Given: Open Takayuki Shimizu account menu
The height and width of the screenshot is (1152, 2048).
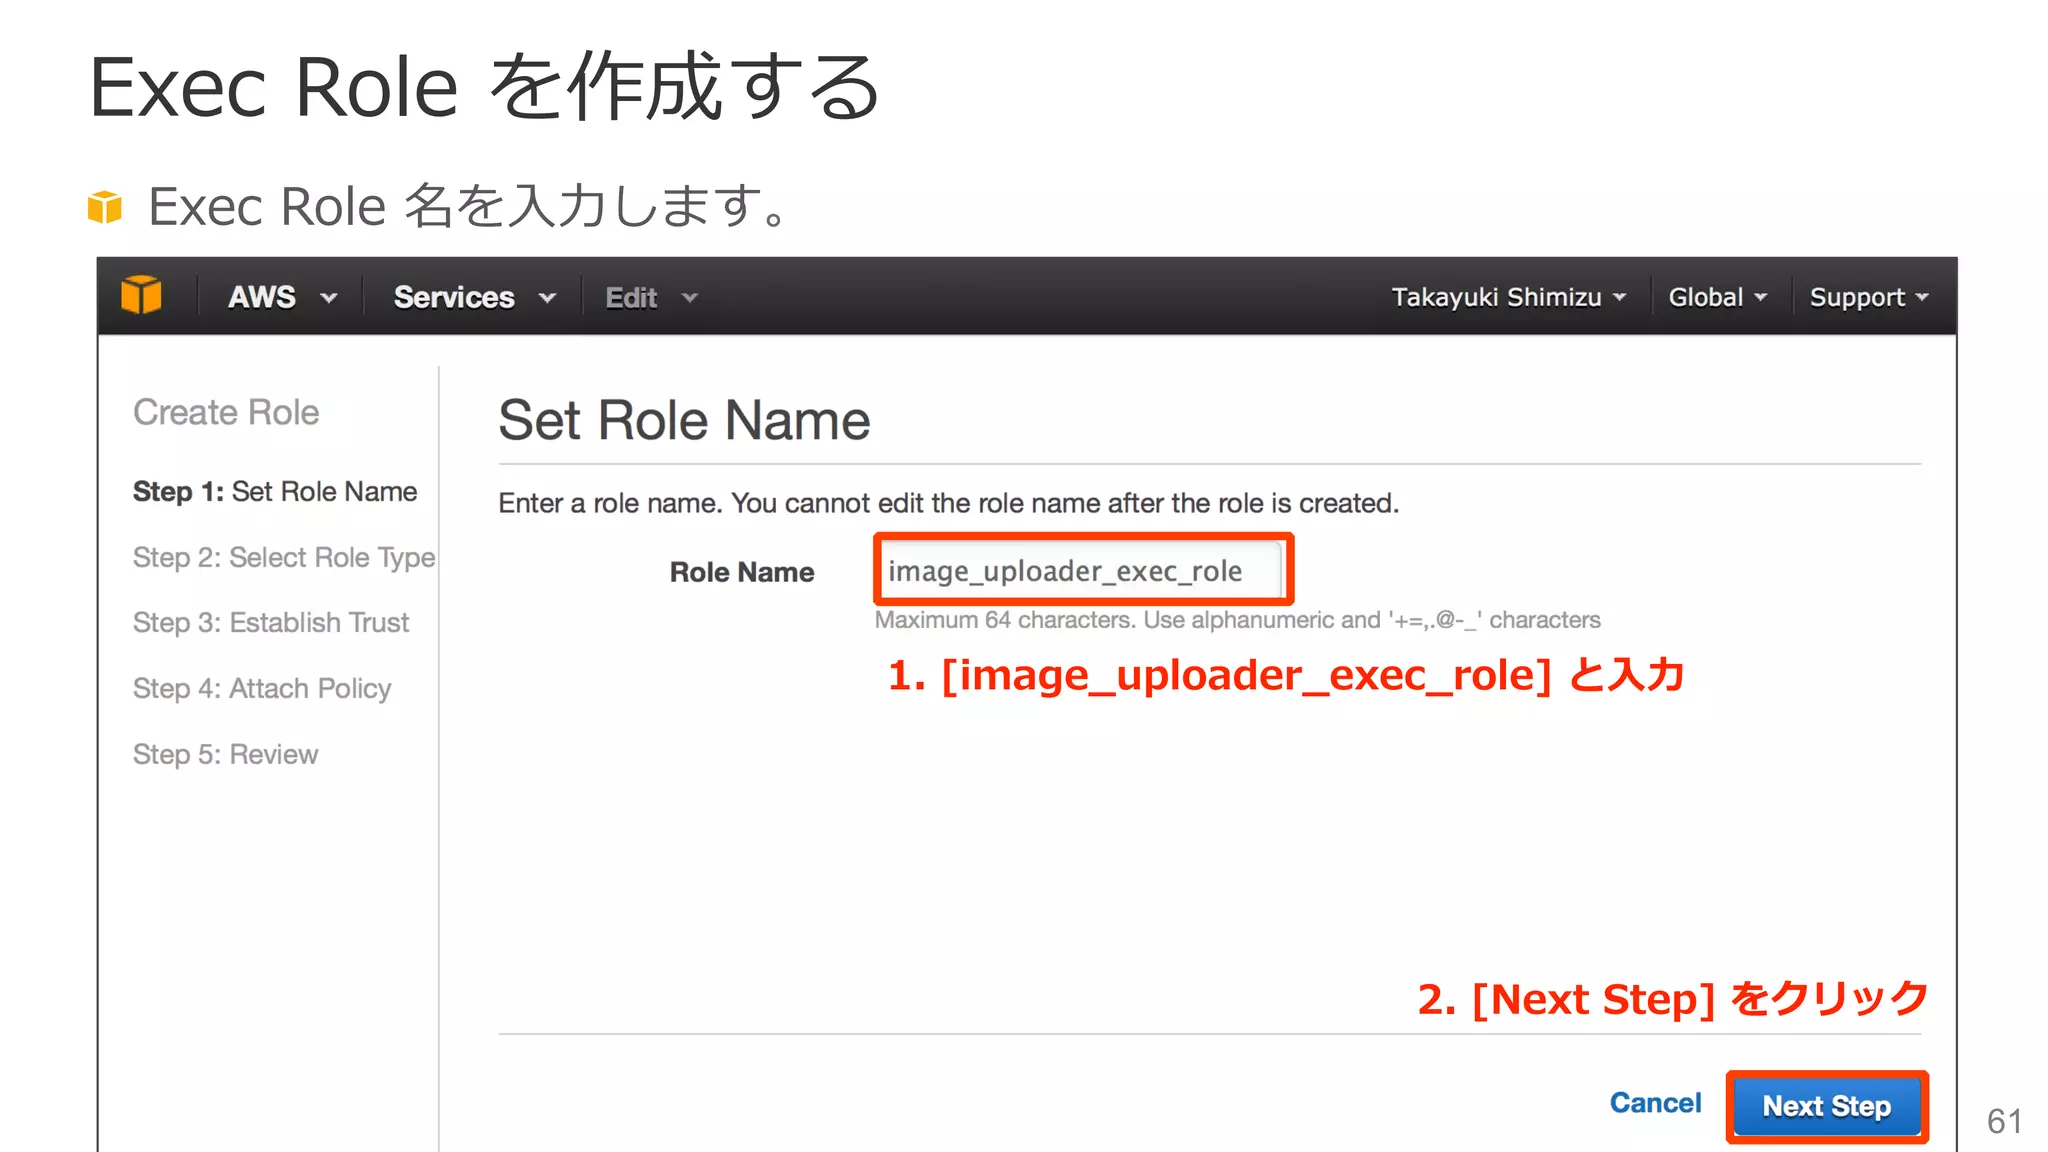Looking at the screenshot, I should point(1509,297).
